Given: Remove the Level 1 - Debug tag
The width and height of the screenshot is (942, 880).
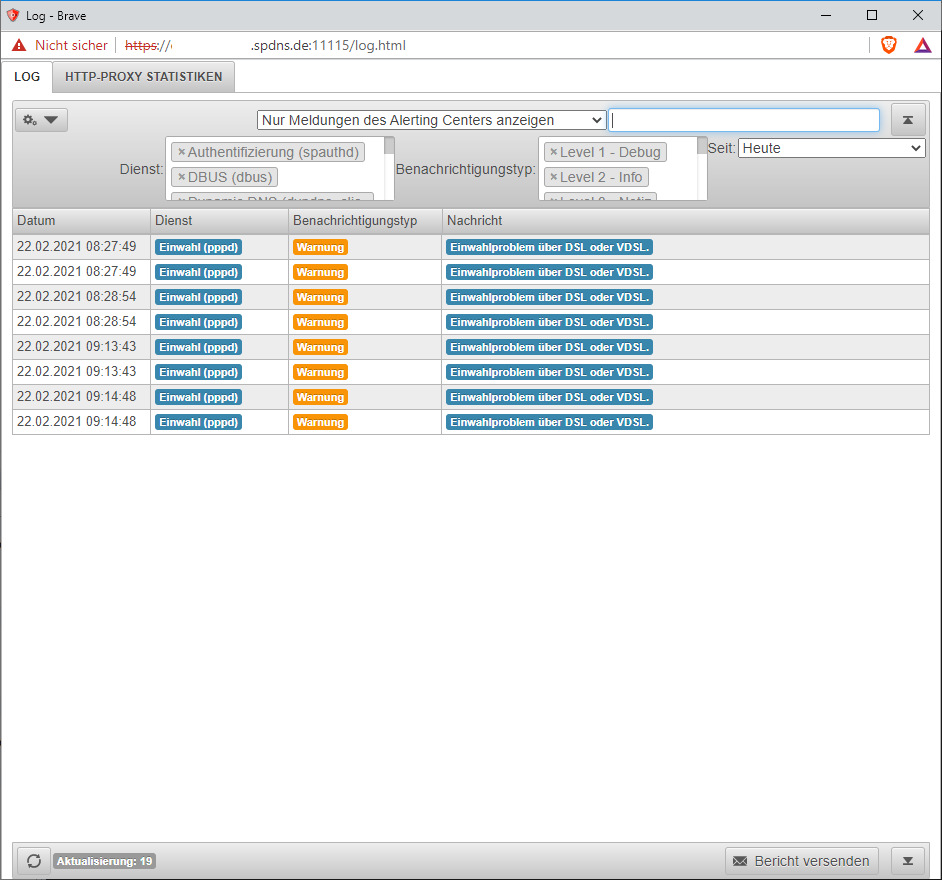Looking at the screenshot, I should (x=553, y=152).
